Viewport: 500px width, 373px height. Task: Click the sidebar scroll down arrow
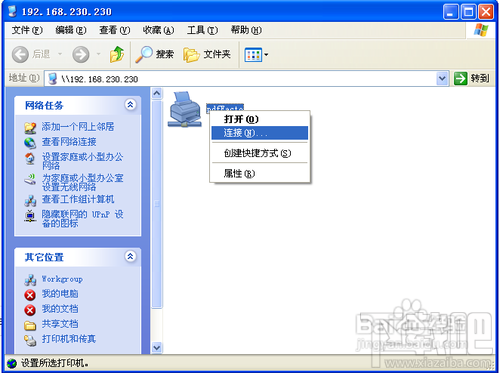[157, 348]
